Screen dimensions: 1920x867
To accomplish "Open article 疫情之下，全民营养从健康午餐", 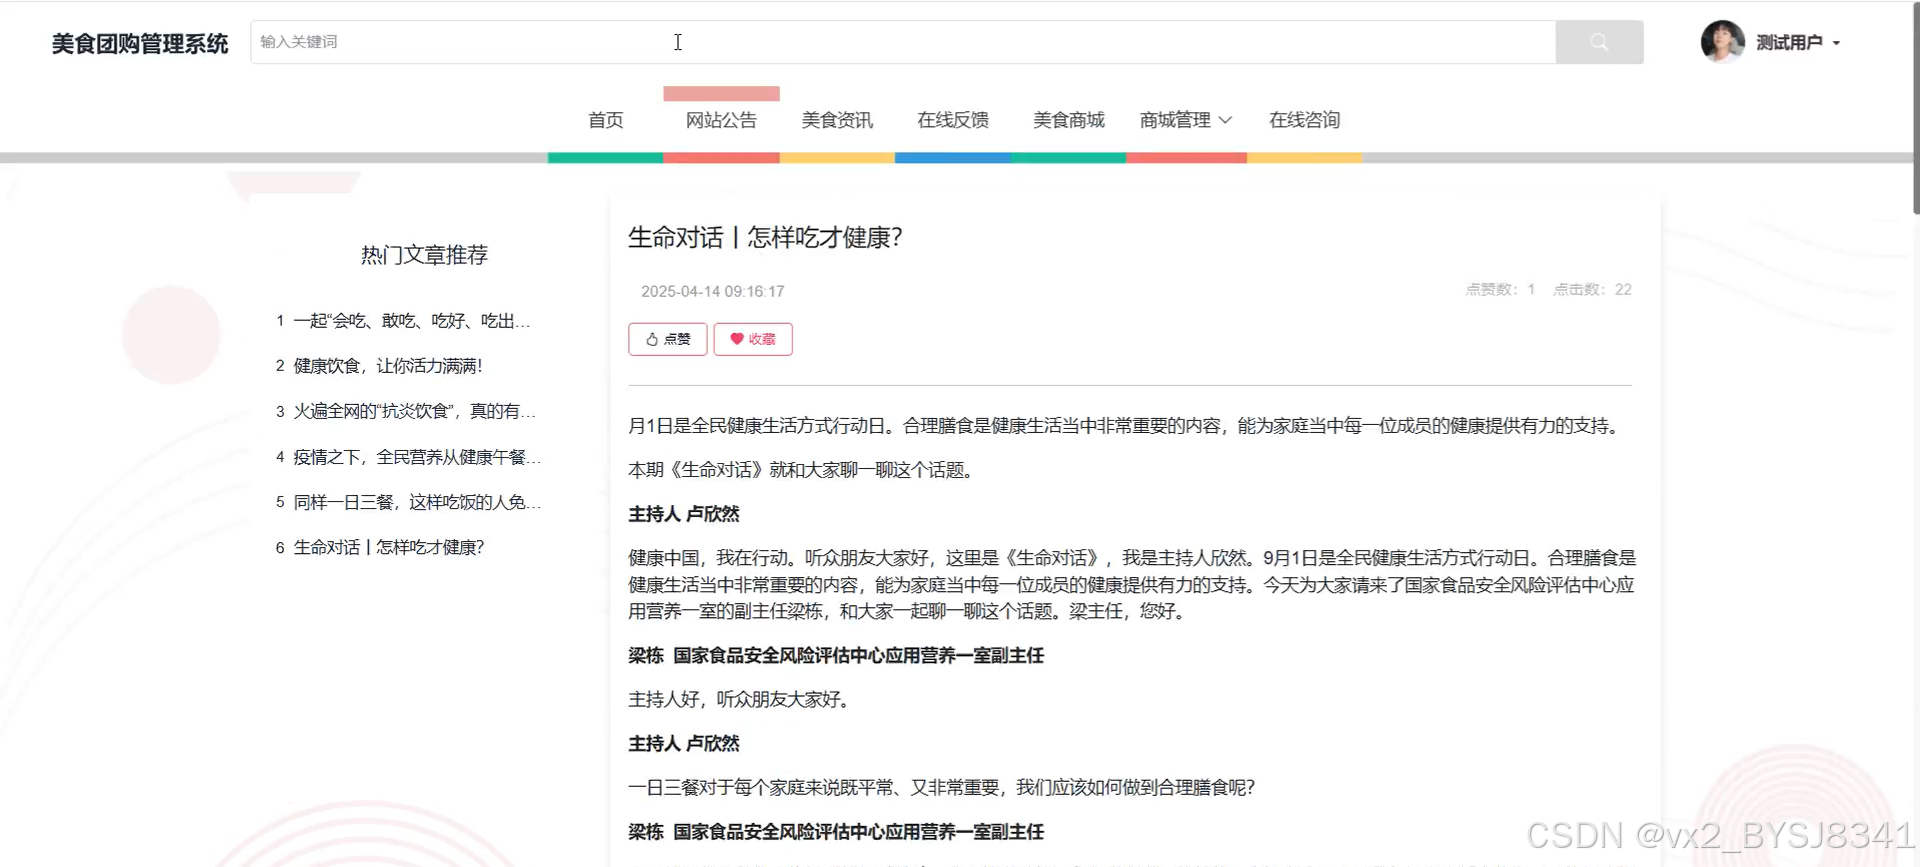I will [x=416, y=457].
